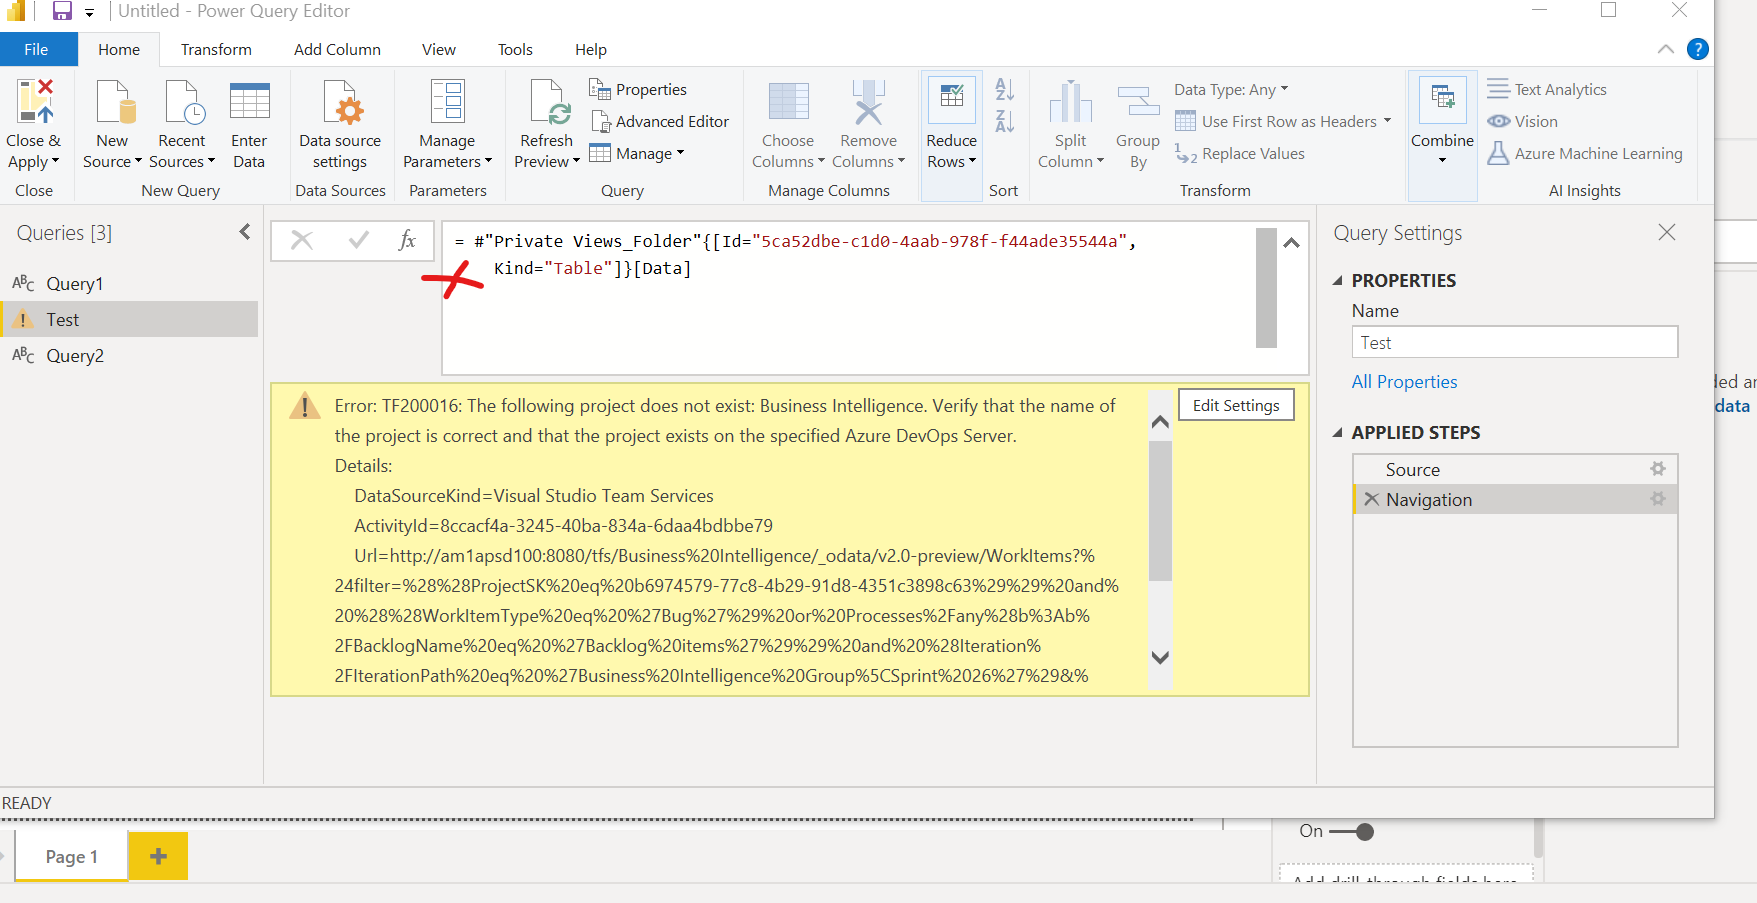This screenshot has height=903, width=1757.
Task: Open the All Properties link
Action: [1404, 382]
